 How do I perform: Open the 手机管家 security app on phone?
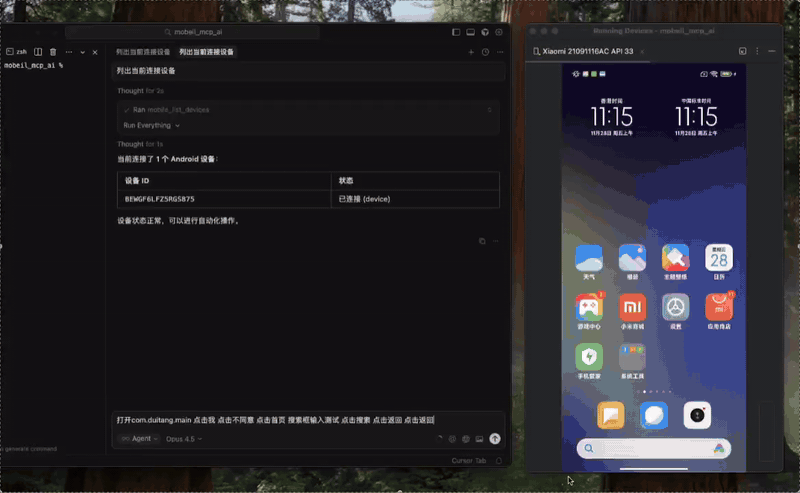(x=589, y=361)
